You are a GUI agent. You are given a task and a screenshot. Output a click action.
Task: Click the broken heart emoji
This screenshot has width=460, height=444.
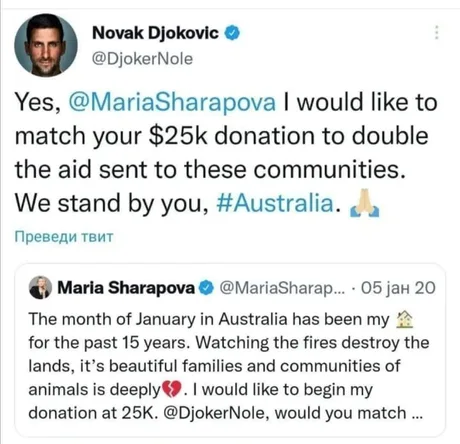coord(171,390)
